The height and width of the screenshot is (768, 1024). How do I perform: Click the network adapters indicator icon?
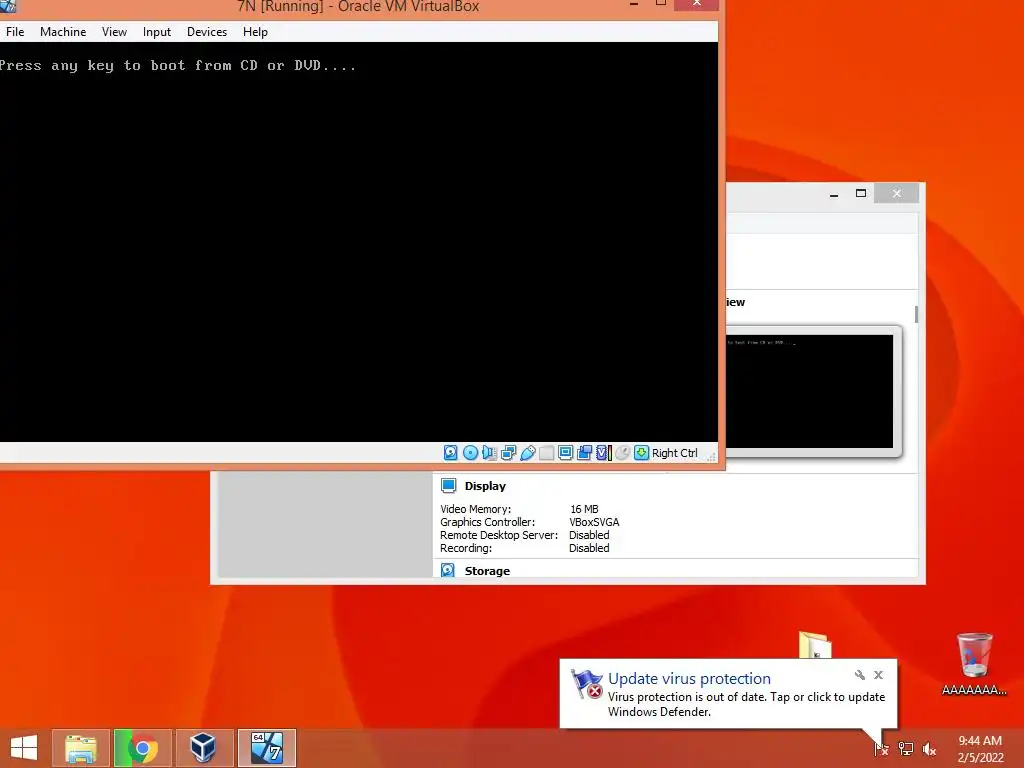pyautogui.click(x=508, y=453)
